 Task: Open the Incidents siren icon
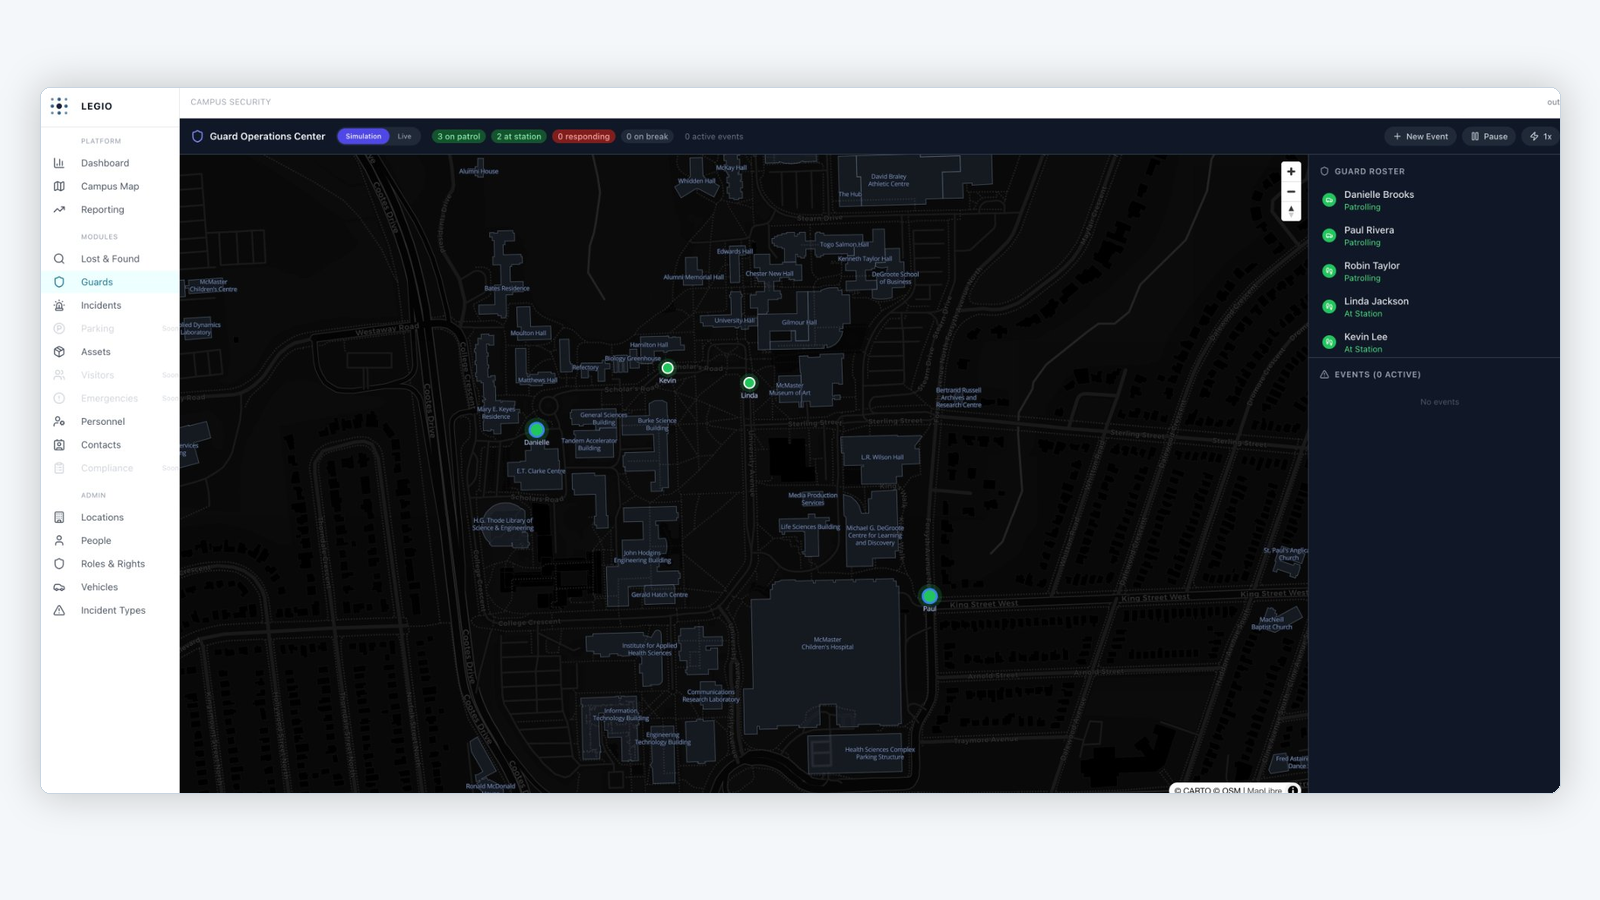59,306
